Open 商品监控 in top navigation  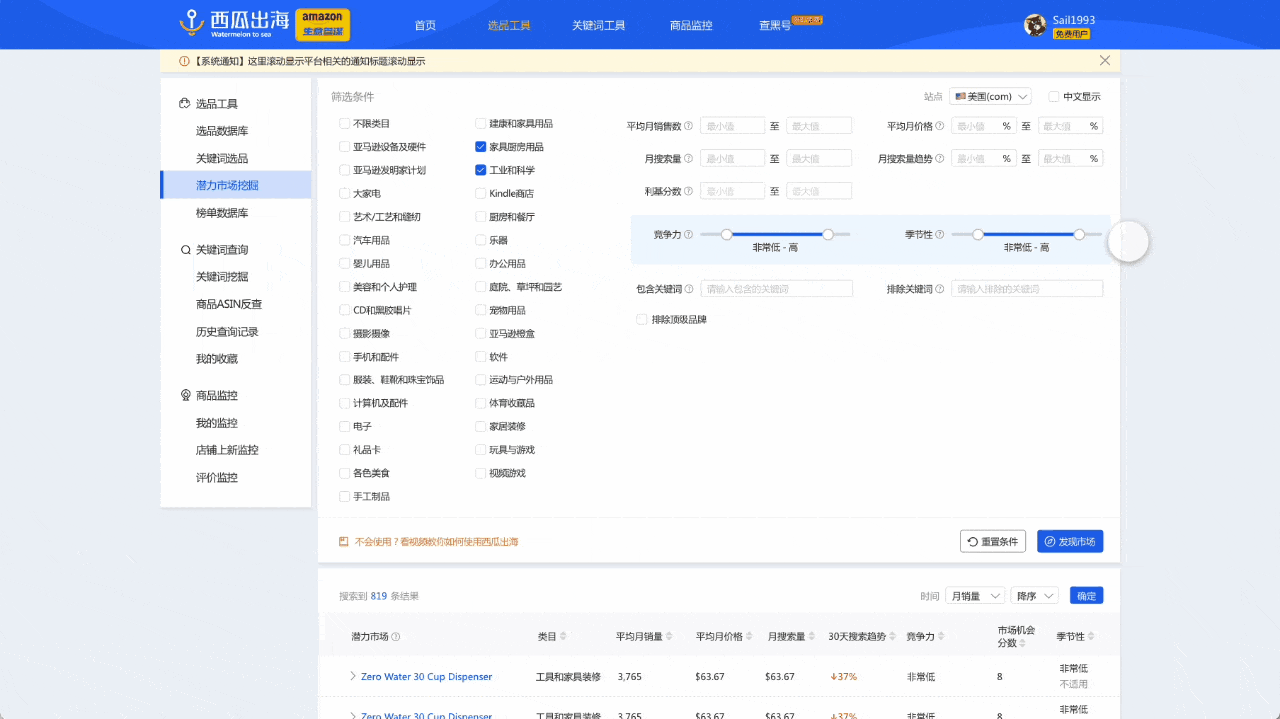691,25
